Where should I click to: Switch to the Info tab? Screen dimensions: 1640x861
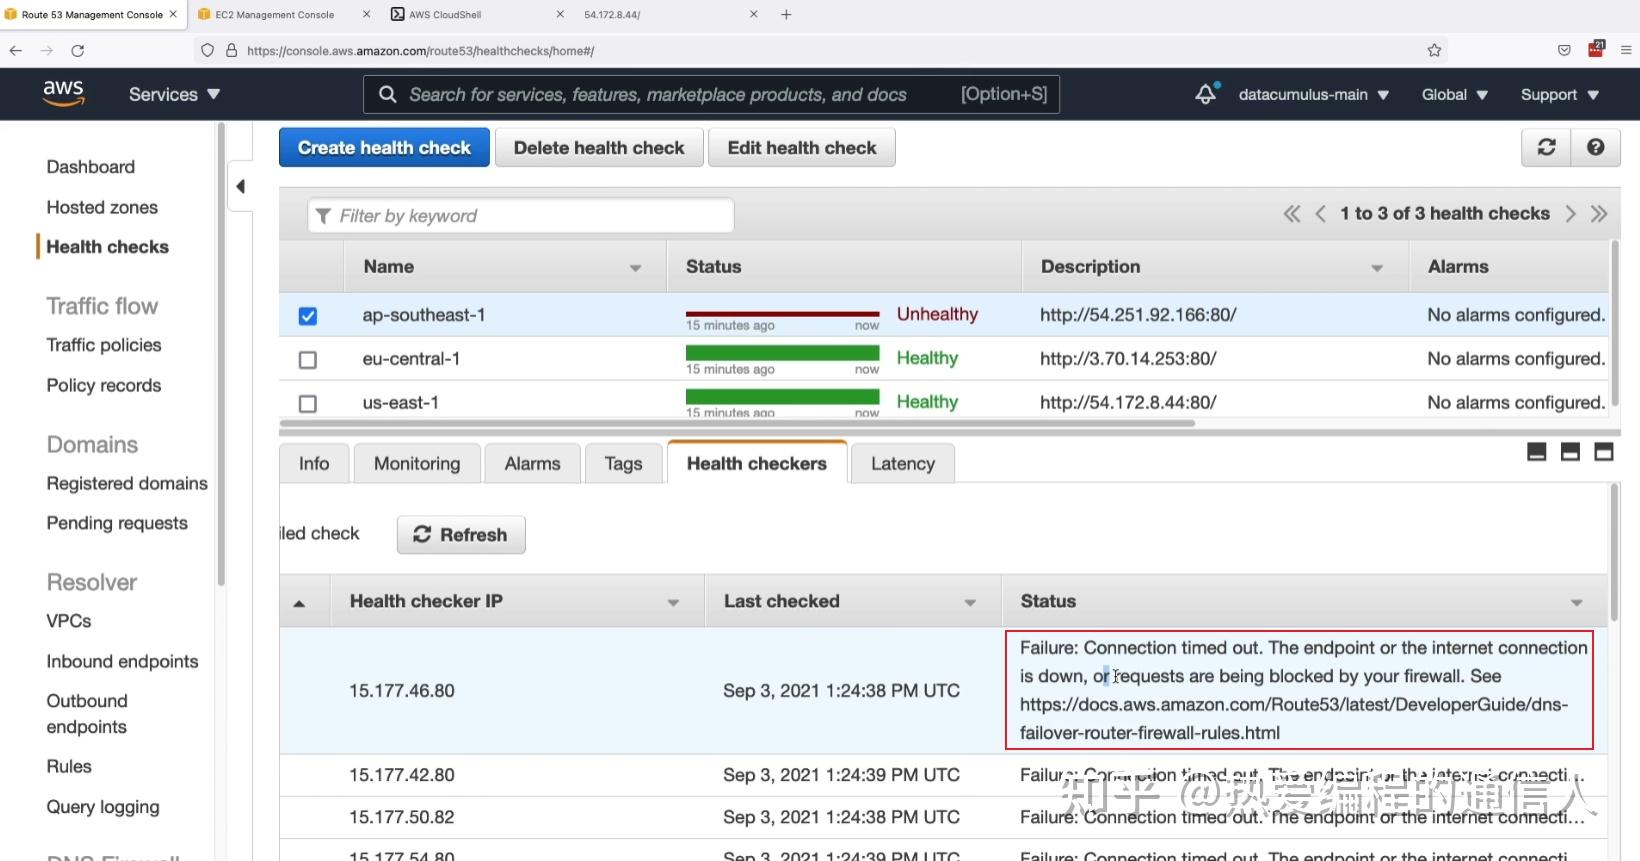(314, 463)
